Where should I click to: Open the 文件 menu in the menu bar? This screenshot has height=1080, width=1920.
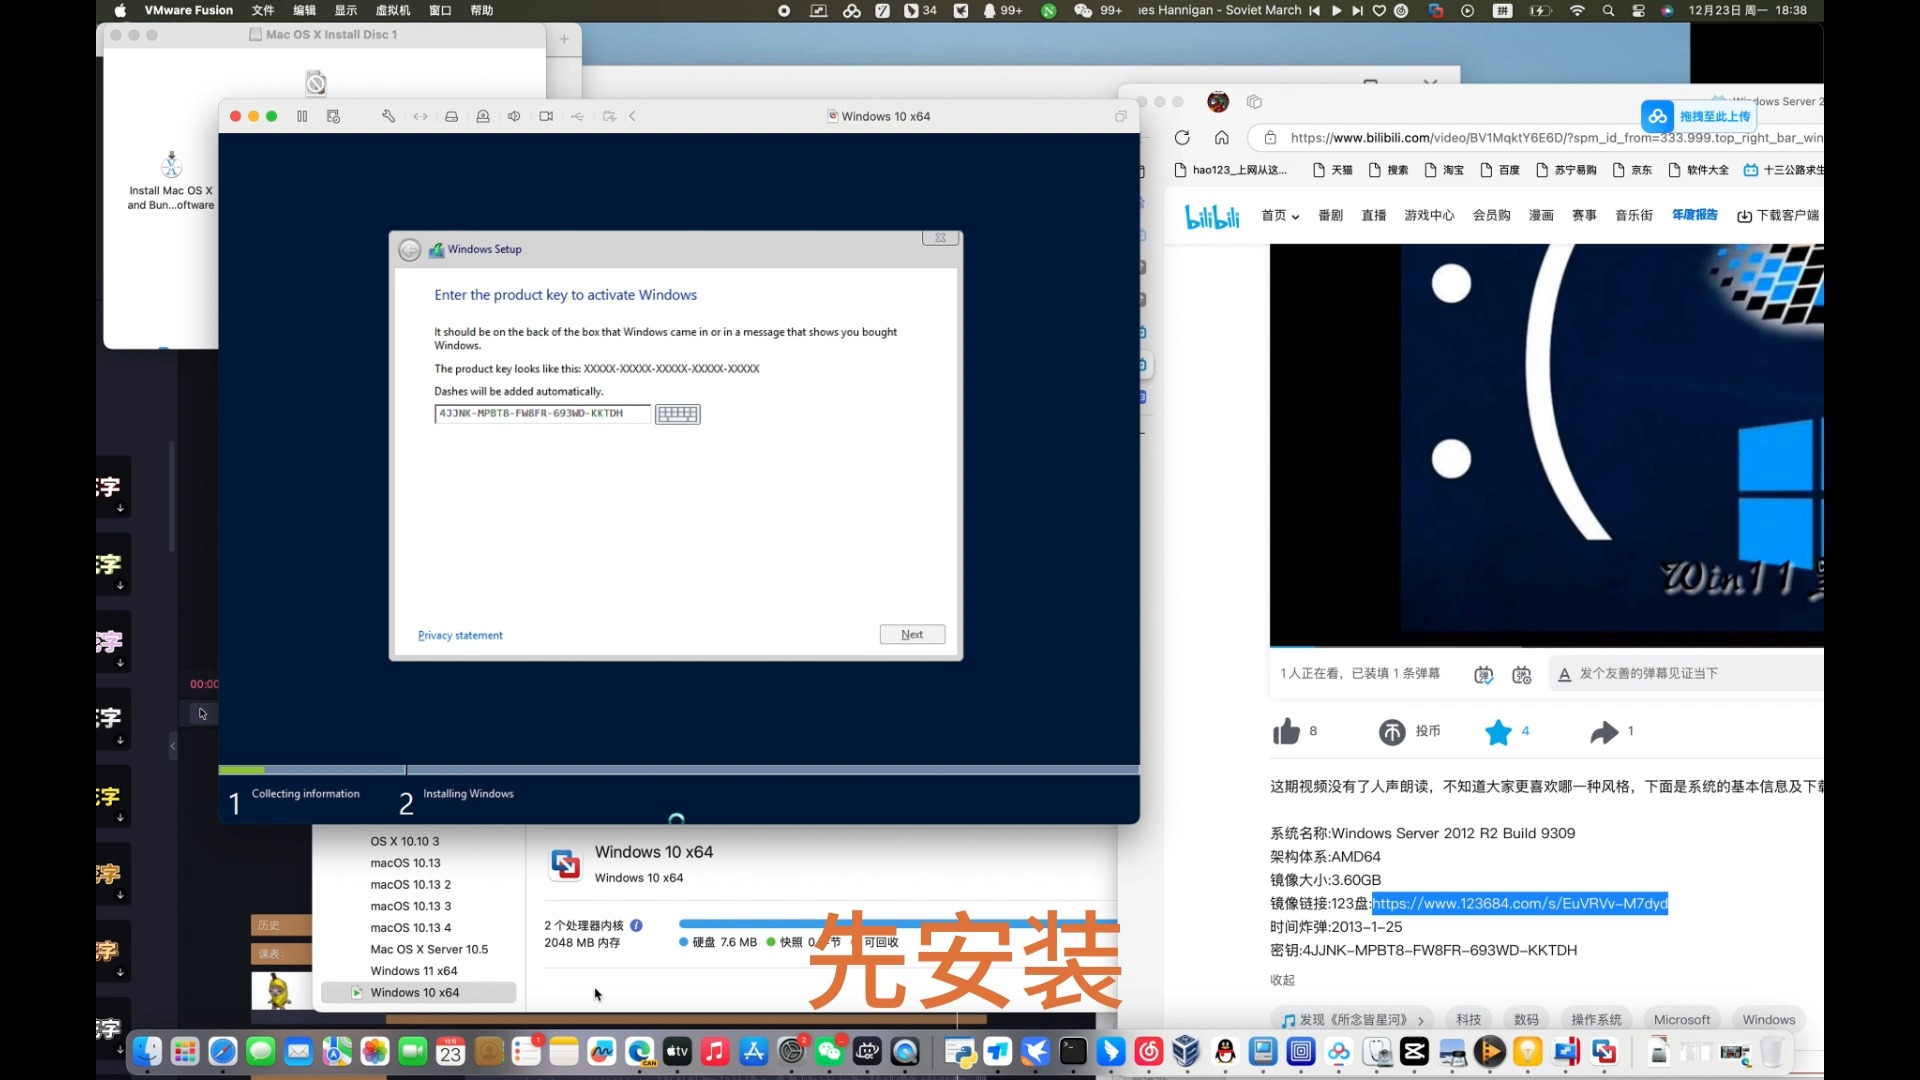pyautogui.click(x=263, y=10)
